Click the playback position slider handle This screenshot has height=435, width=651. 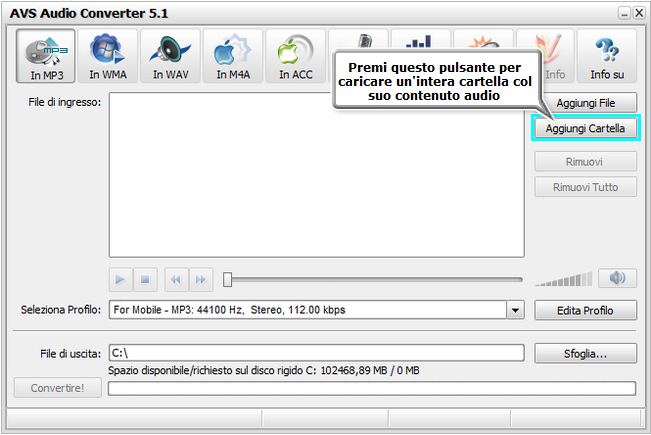(227, 279)
